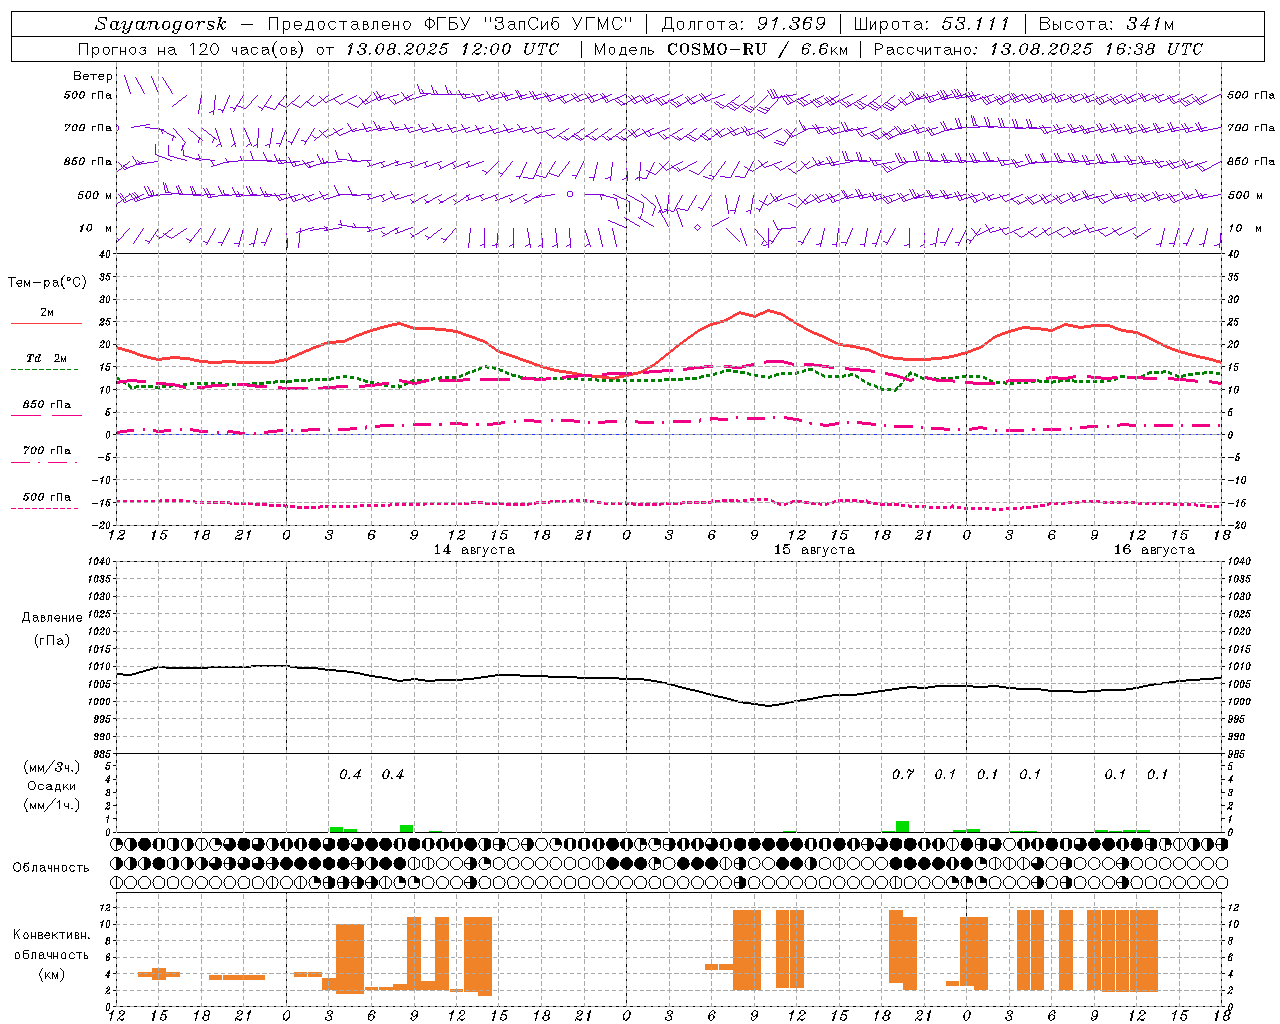Viewport: 1280px width, 1024px height.
Task: Click the red solid 2м legend line
Action: click(46, 323)
